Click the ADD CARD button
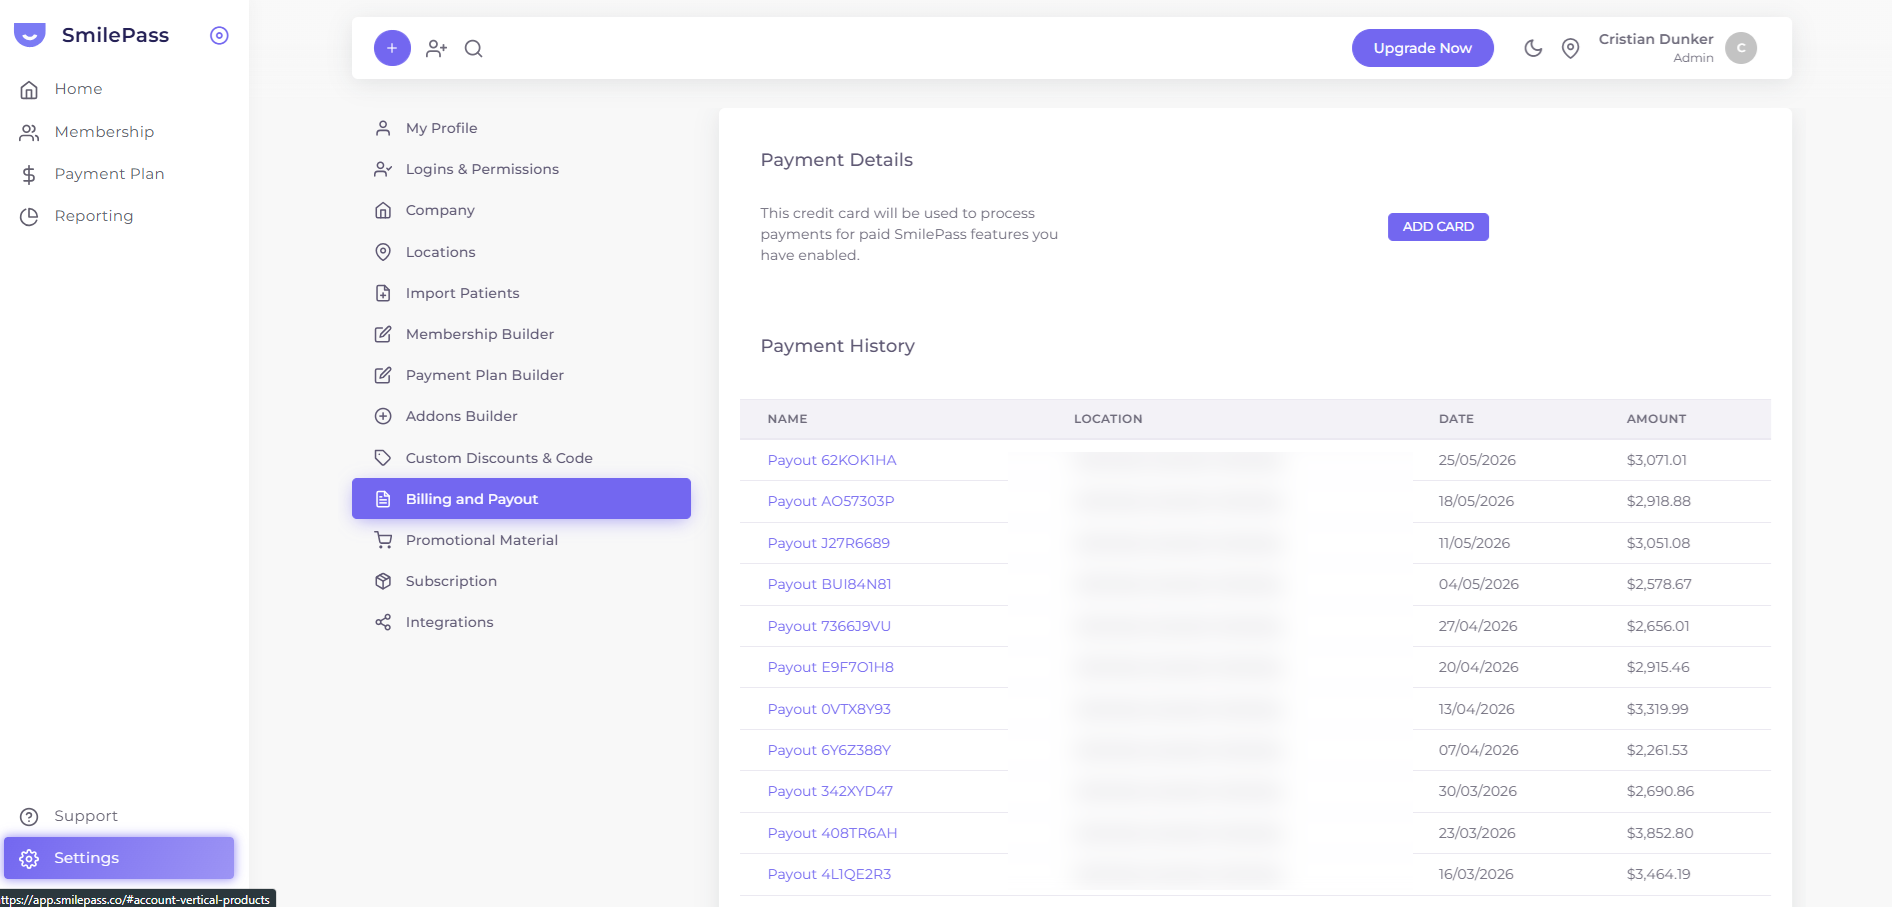Screen dimensions: 1892x907 (x=1438, y=227)
